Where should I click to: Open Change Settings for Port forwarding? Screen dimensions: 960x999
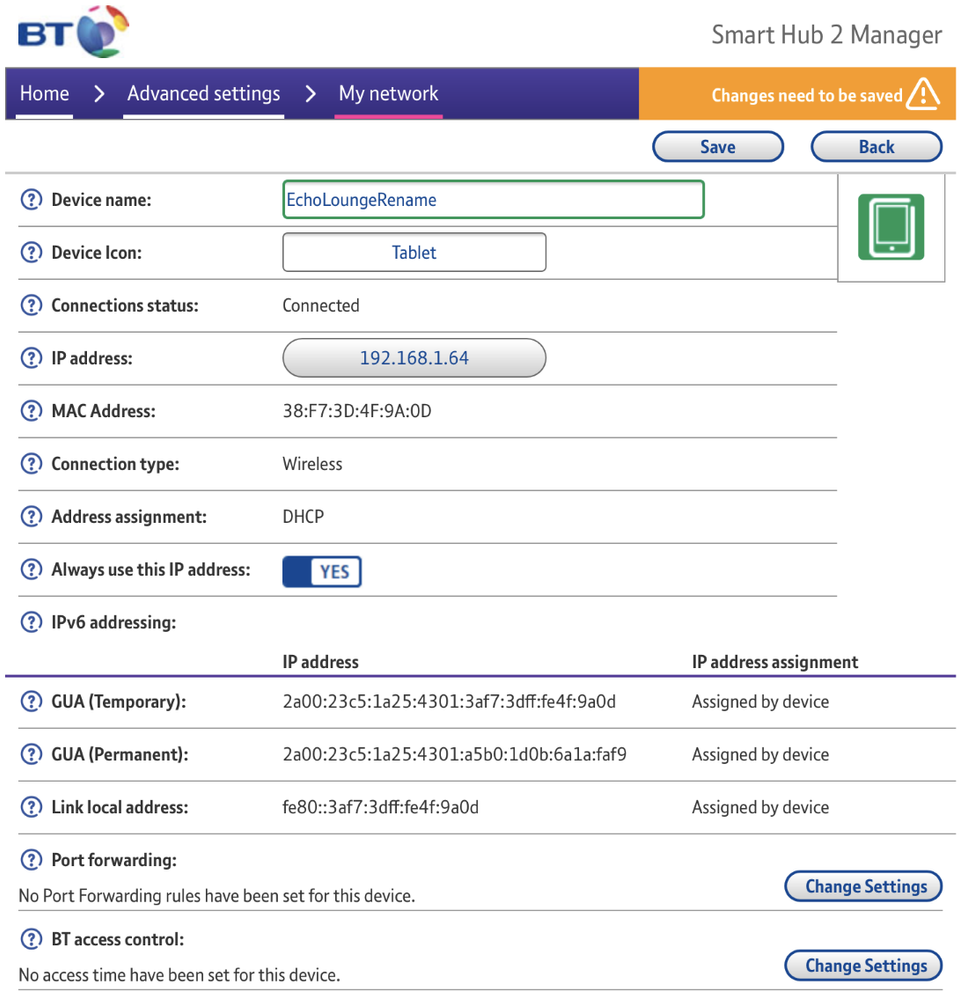pyautogui.click(x=863, y=886)
